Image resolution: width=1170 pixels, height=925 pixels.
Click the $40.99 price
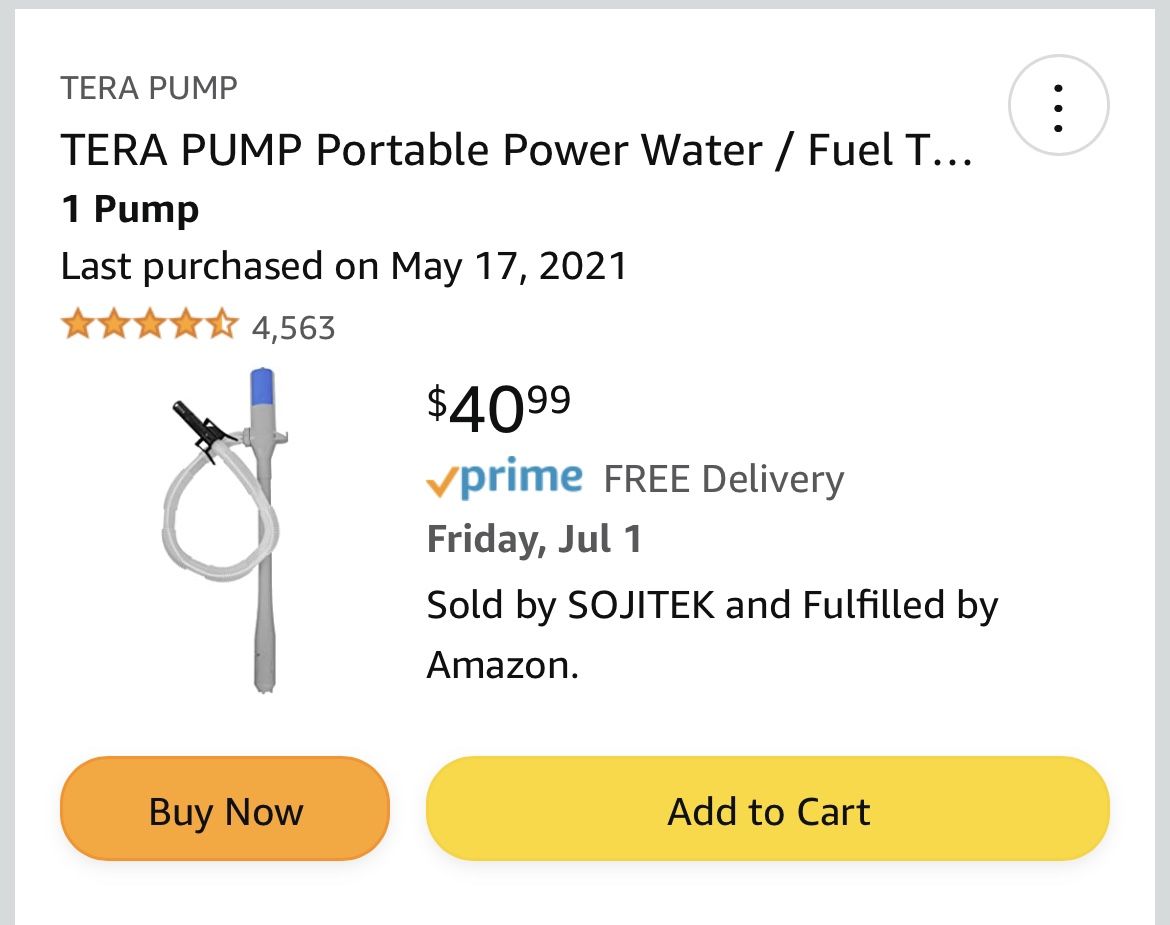pos(499,408)
